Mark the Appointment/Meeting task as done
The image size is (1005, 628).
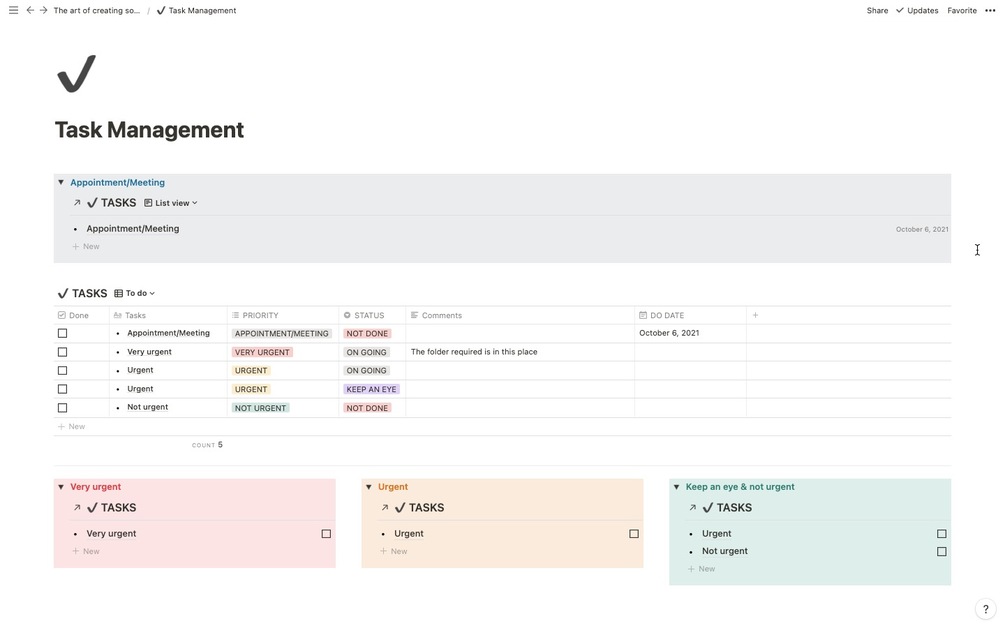62,332
